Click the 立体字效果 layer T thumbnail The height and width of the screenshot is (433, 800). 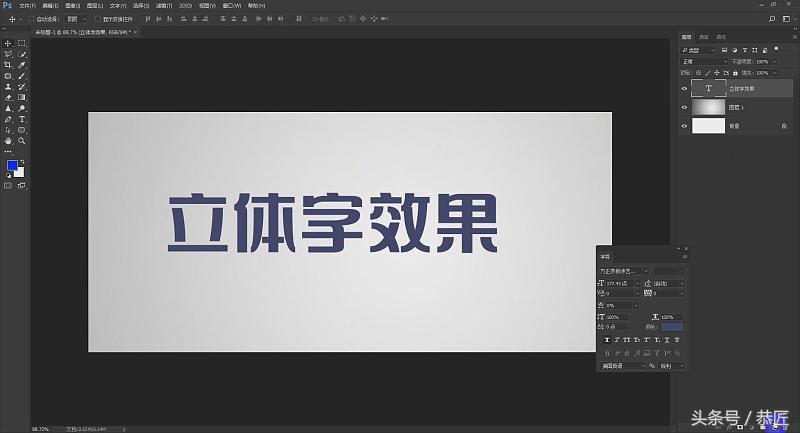[708, 88]
